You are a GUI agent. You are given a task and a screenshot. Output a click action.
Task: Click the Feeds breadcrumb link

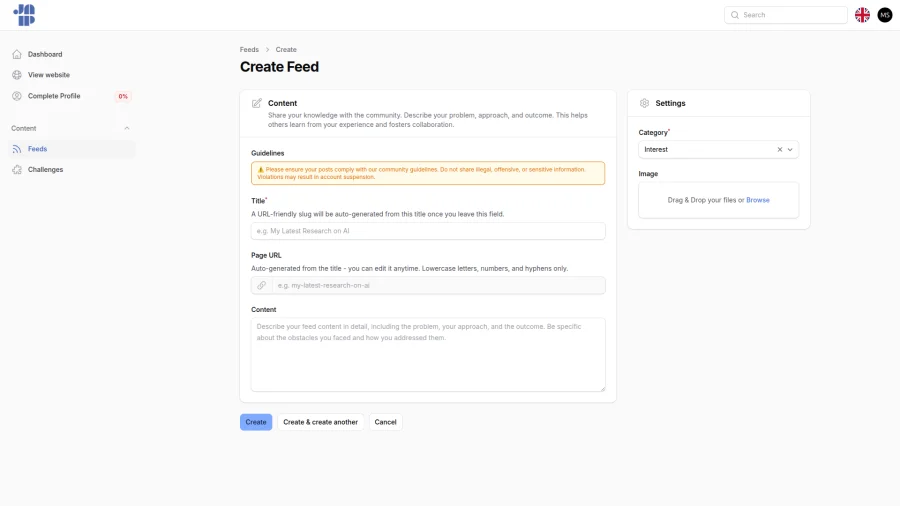tap(249, 50)
